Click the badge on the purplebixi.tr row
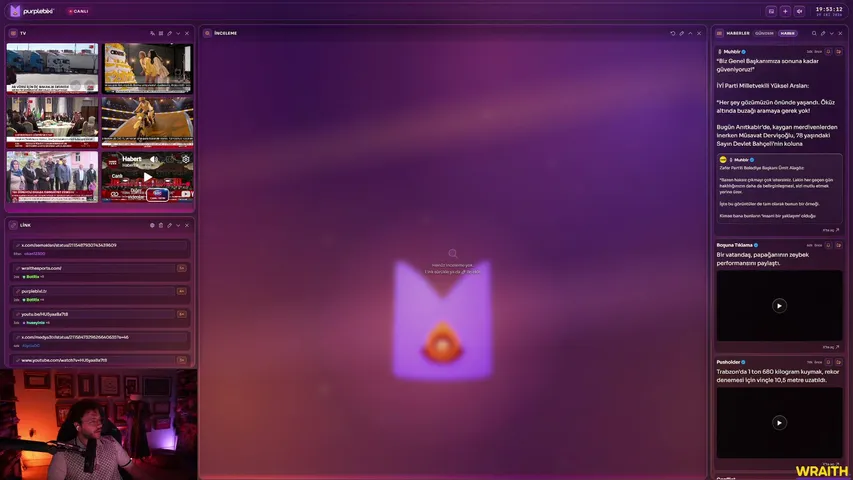The image size is (853, 480). [x=182, y=291]
